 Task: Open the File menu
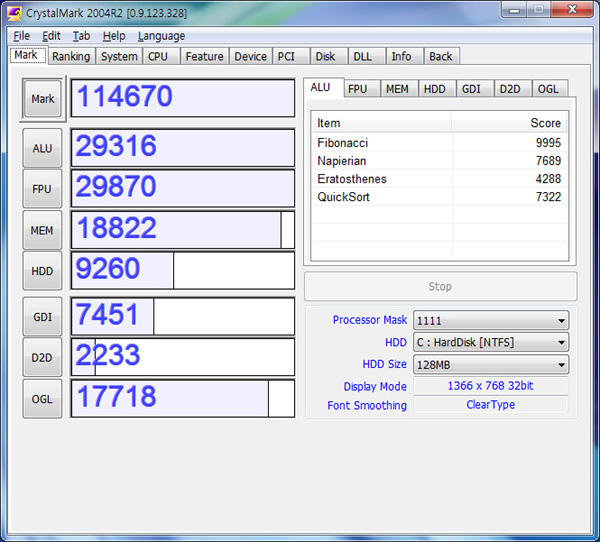pos(21,36)
